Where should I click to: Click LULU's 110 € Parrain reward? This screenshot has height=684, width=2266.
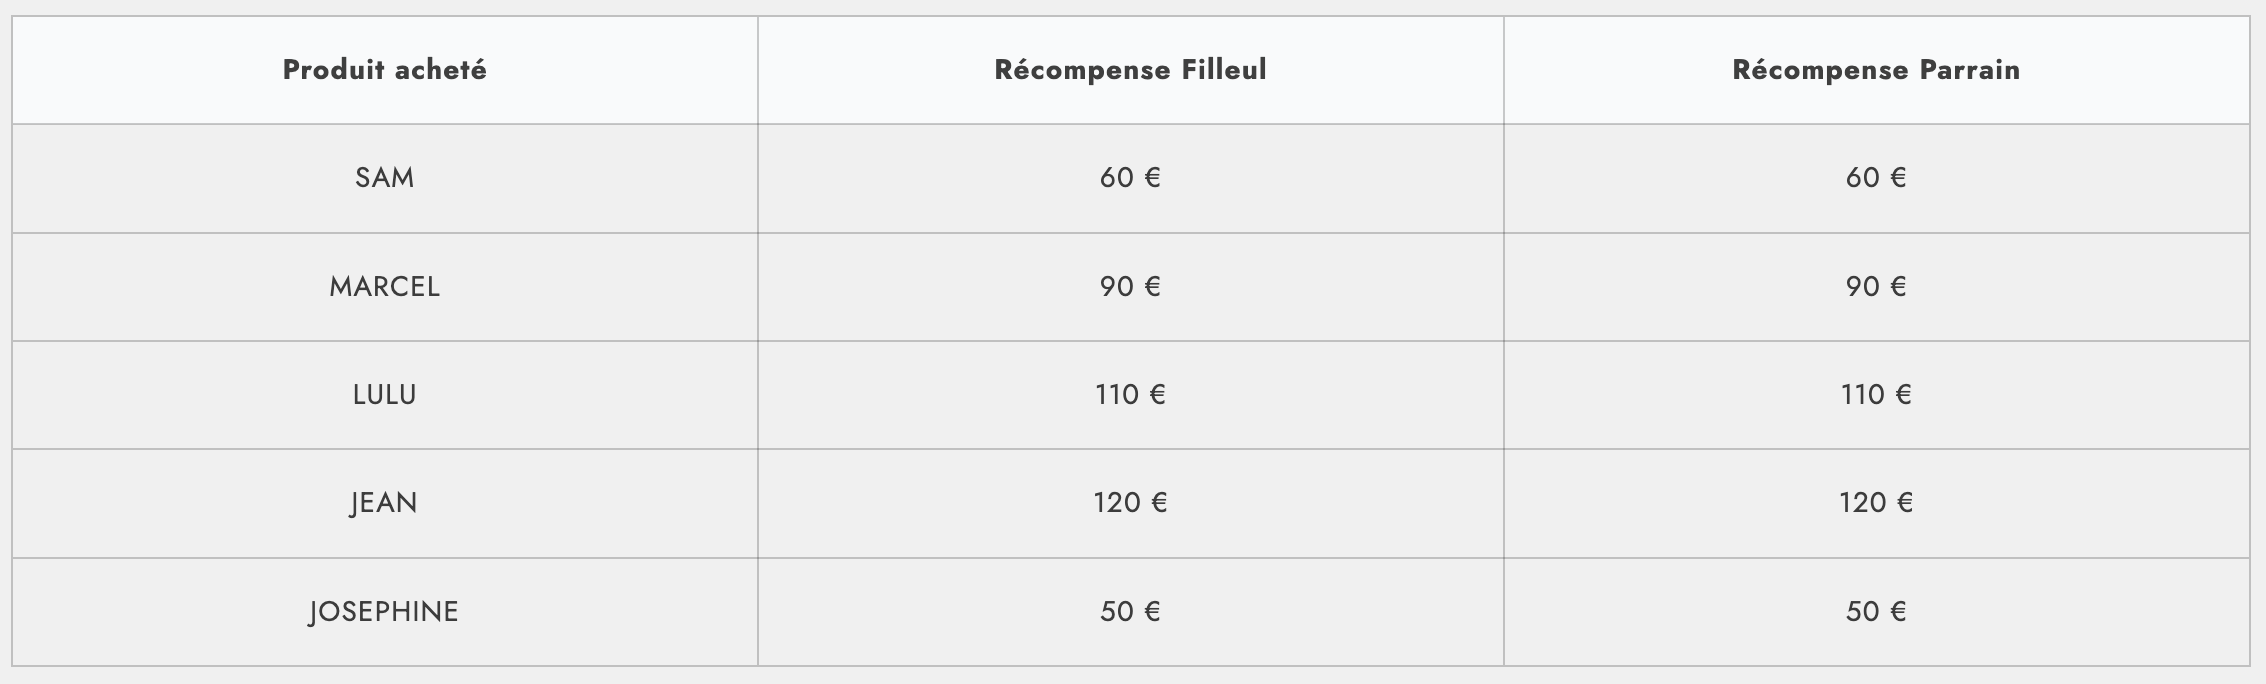point(1876,395)
